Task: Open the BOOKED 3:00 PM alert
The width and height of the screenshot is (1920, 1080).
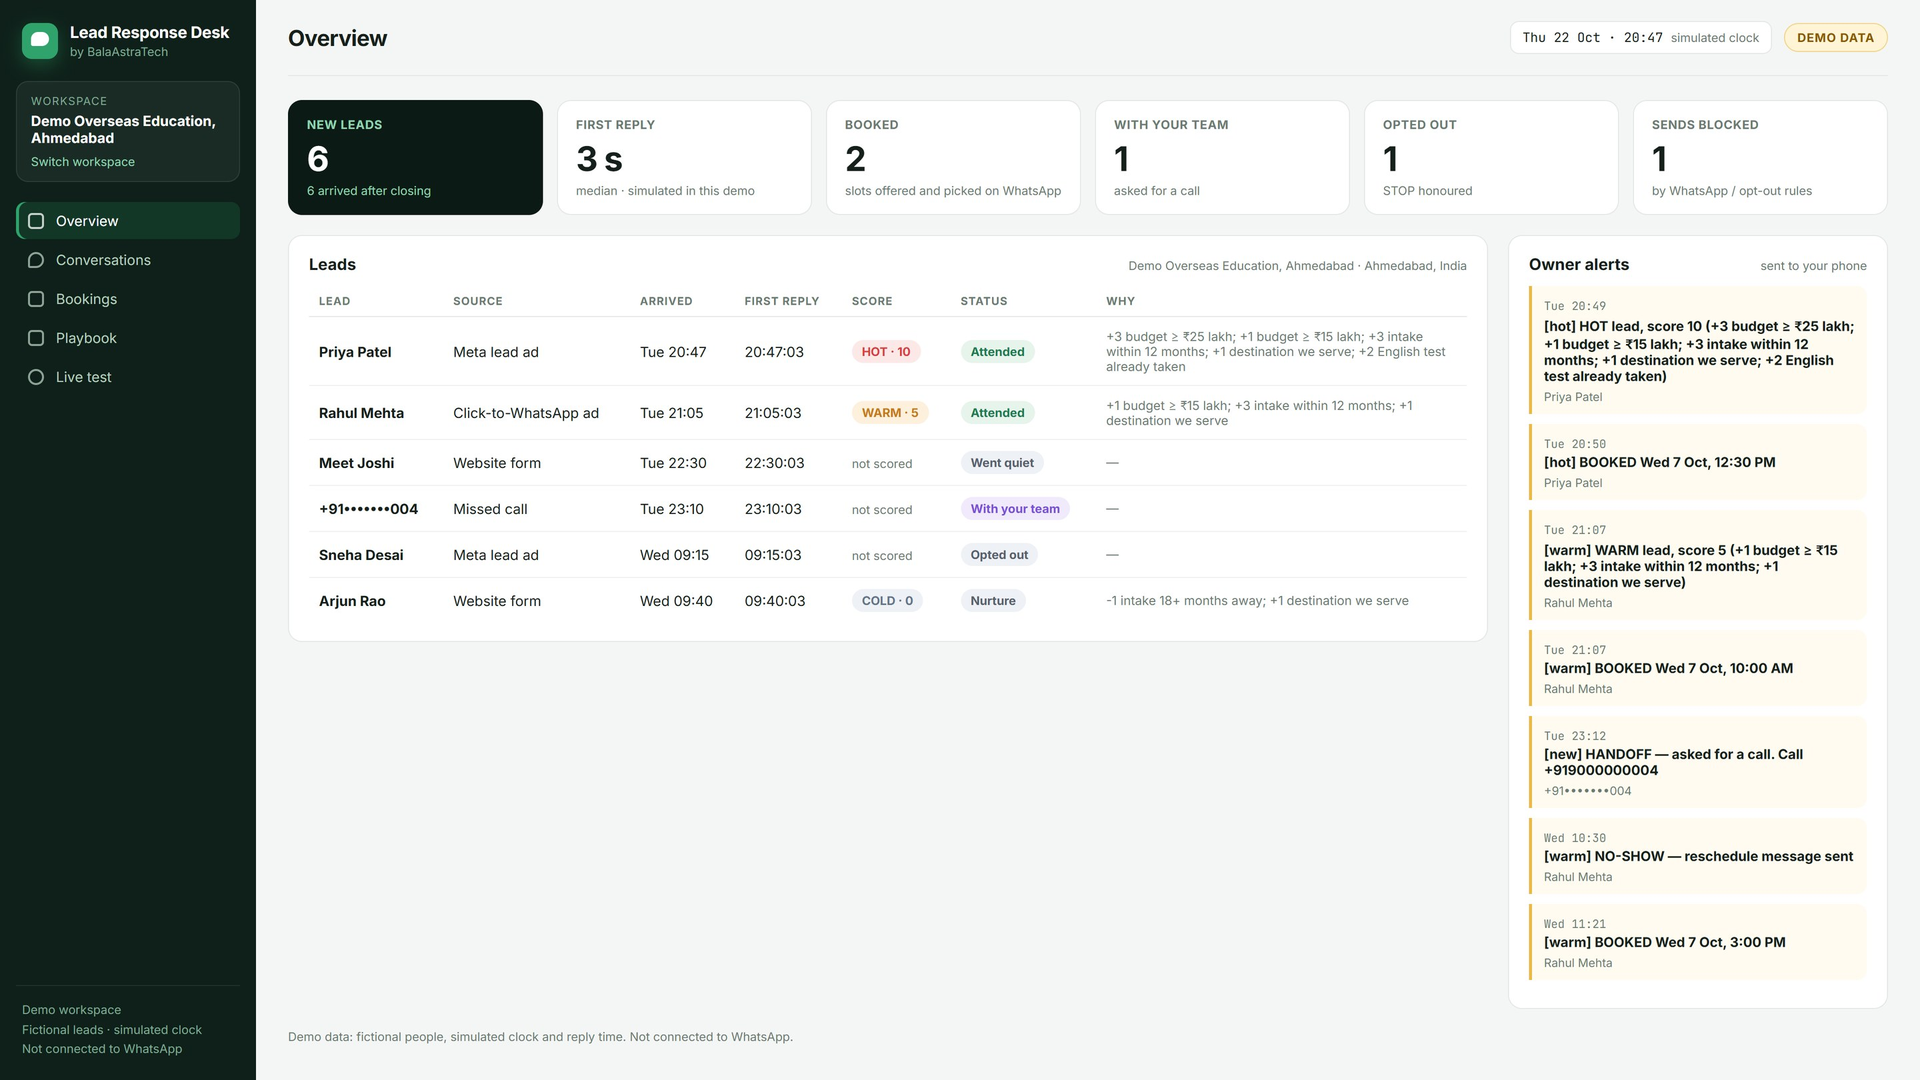Action: 1697,943
